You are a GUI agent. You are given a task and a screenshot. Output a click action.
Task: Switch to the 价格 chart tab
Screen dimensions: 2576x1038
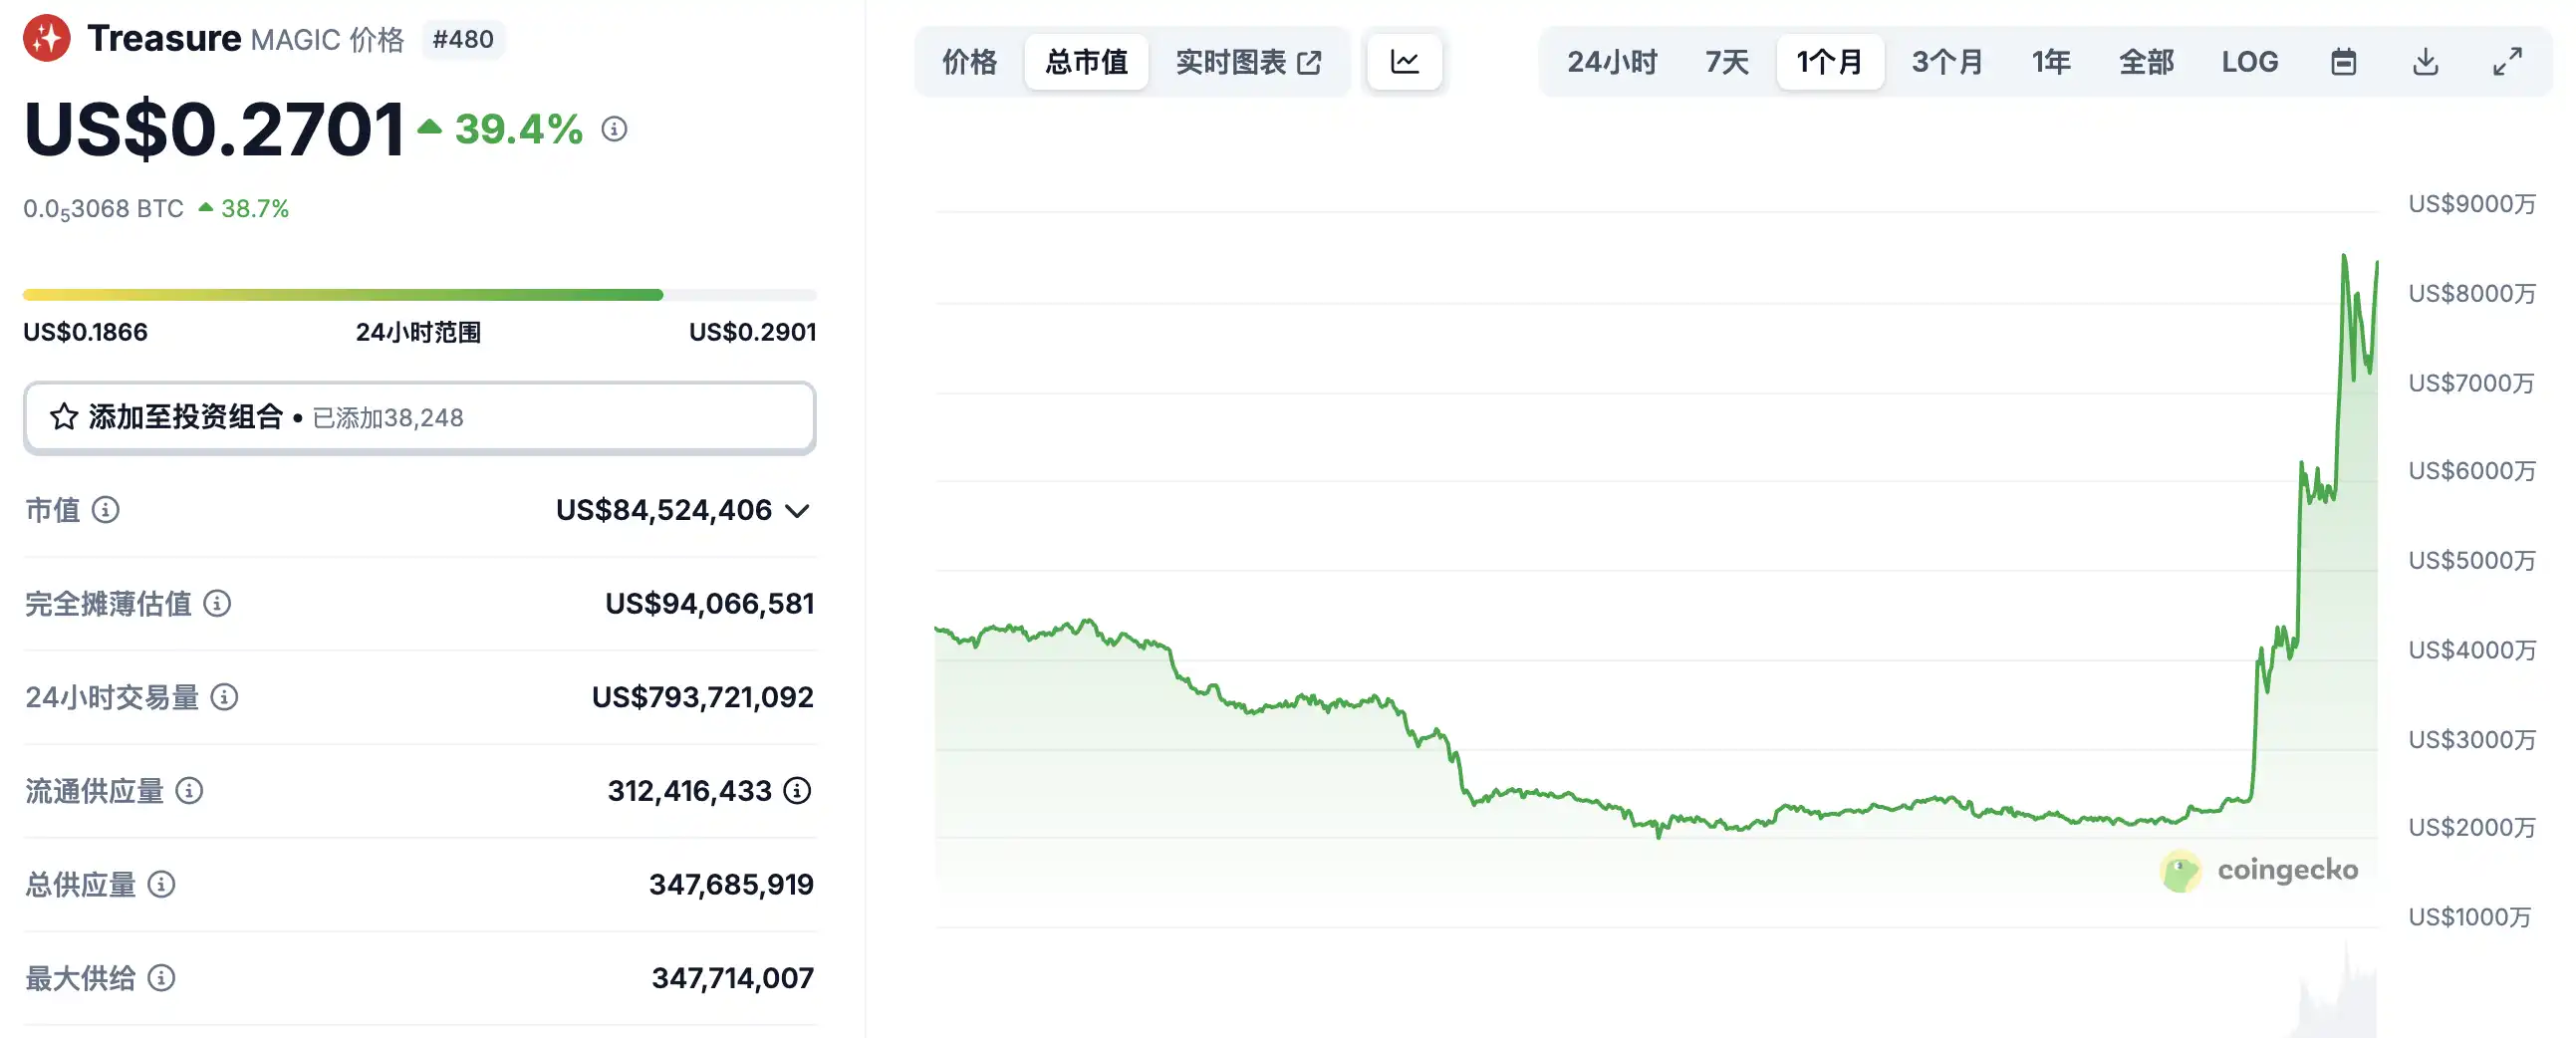pos(969,62)
